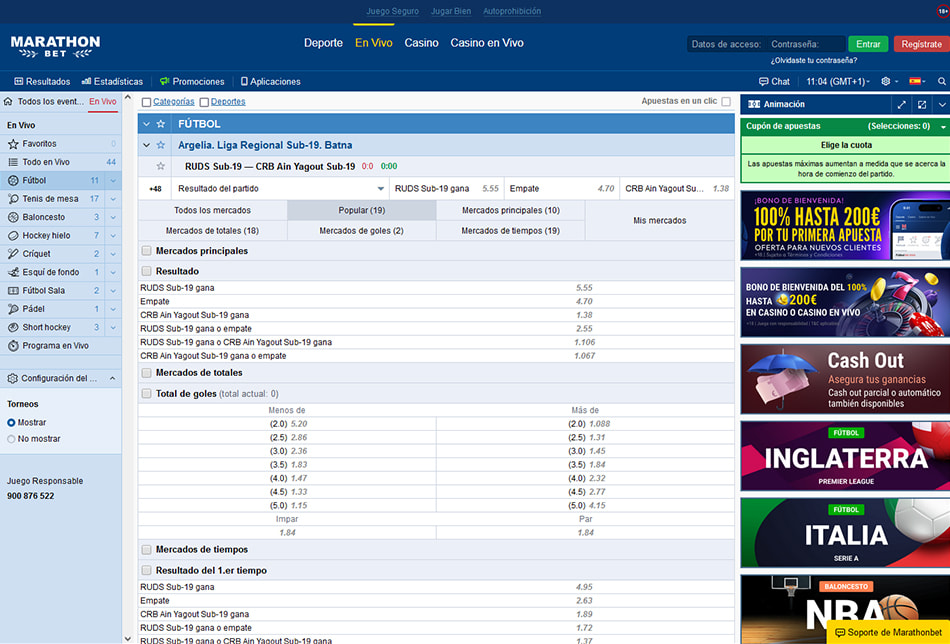Collapse the Argelia Liga Regional section
Viewport: 950px width, 644px height.
click(x=146, y=145)
